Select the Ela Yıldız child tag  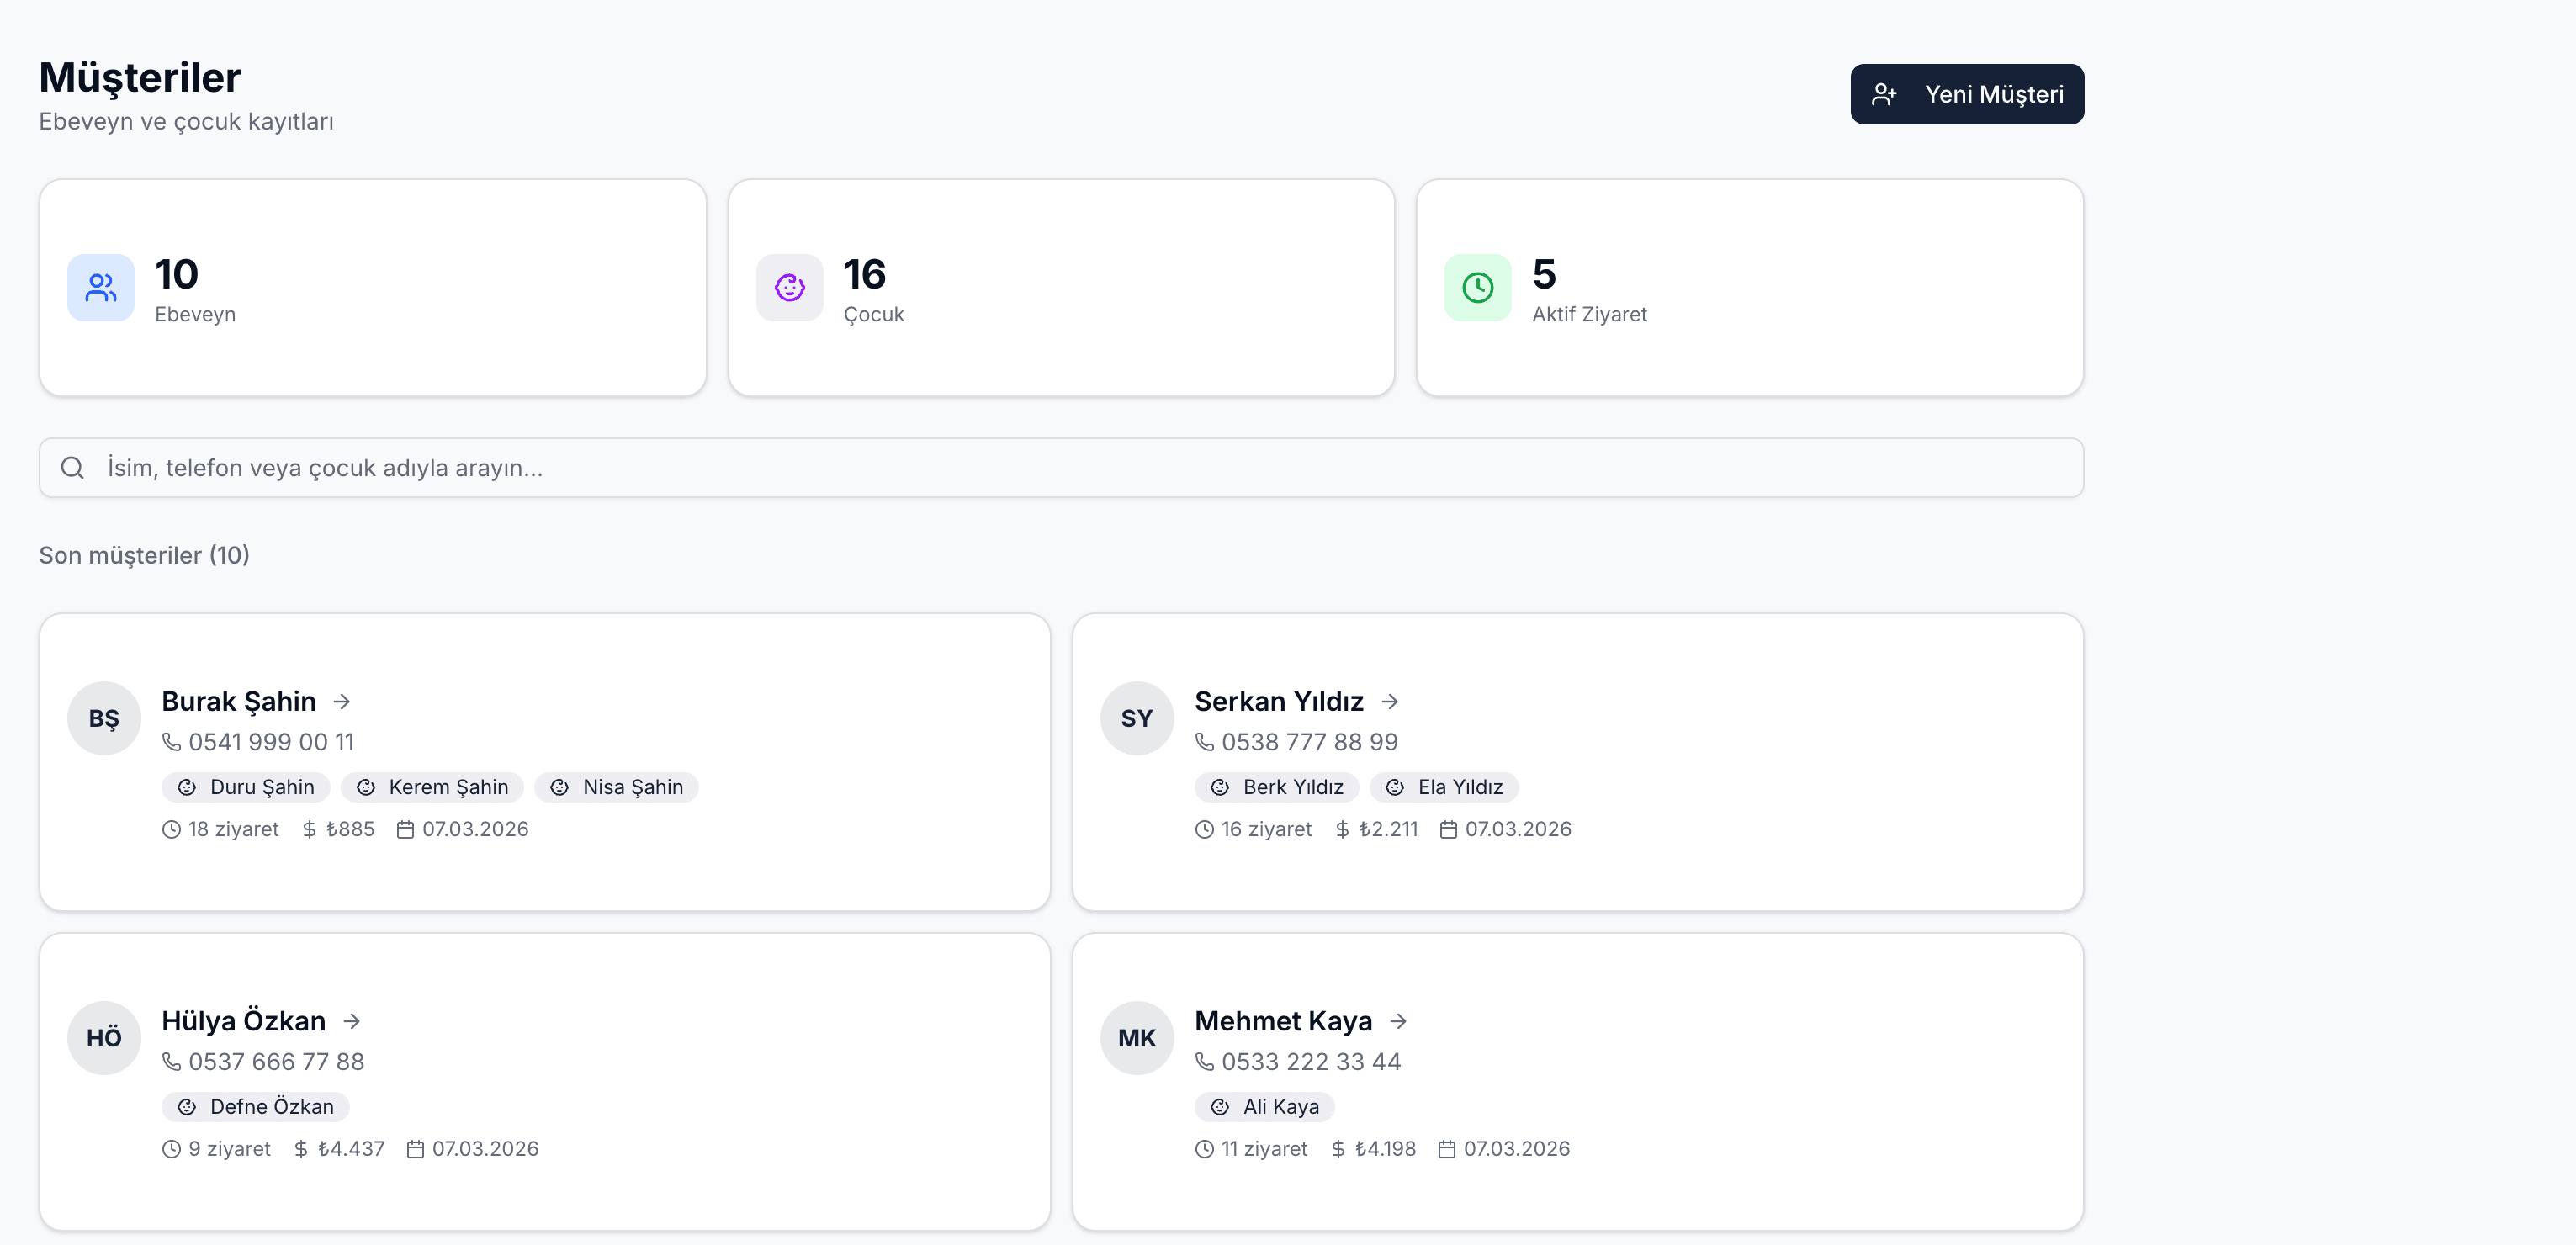(x=1443, y=787)
